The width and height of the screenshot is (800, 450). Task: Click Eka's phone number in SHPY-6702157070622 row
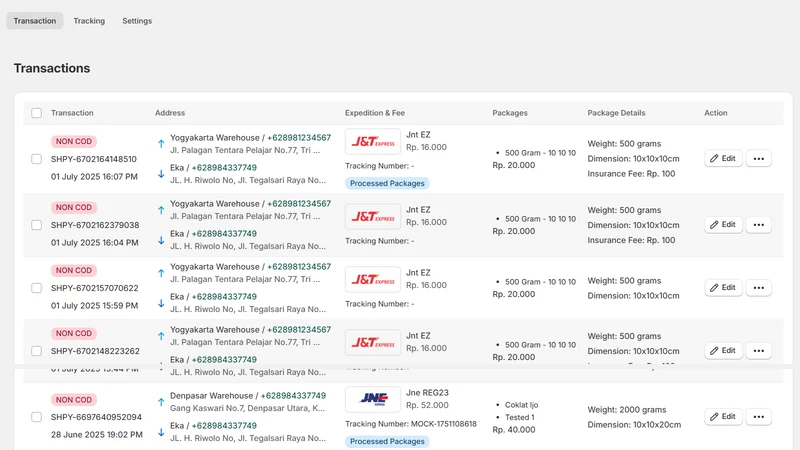224,297
